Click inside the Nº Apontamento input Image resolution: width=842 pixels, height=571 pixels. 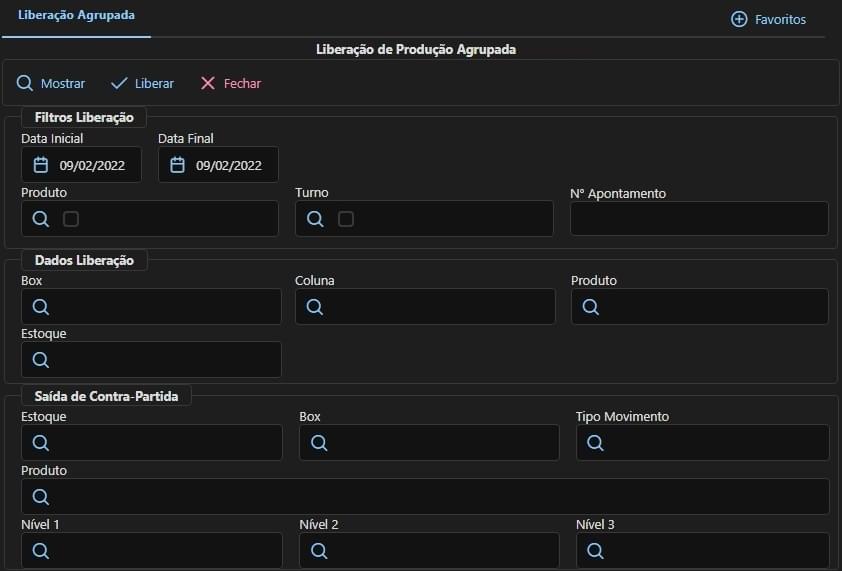coord(699,219)
